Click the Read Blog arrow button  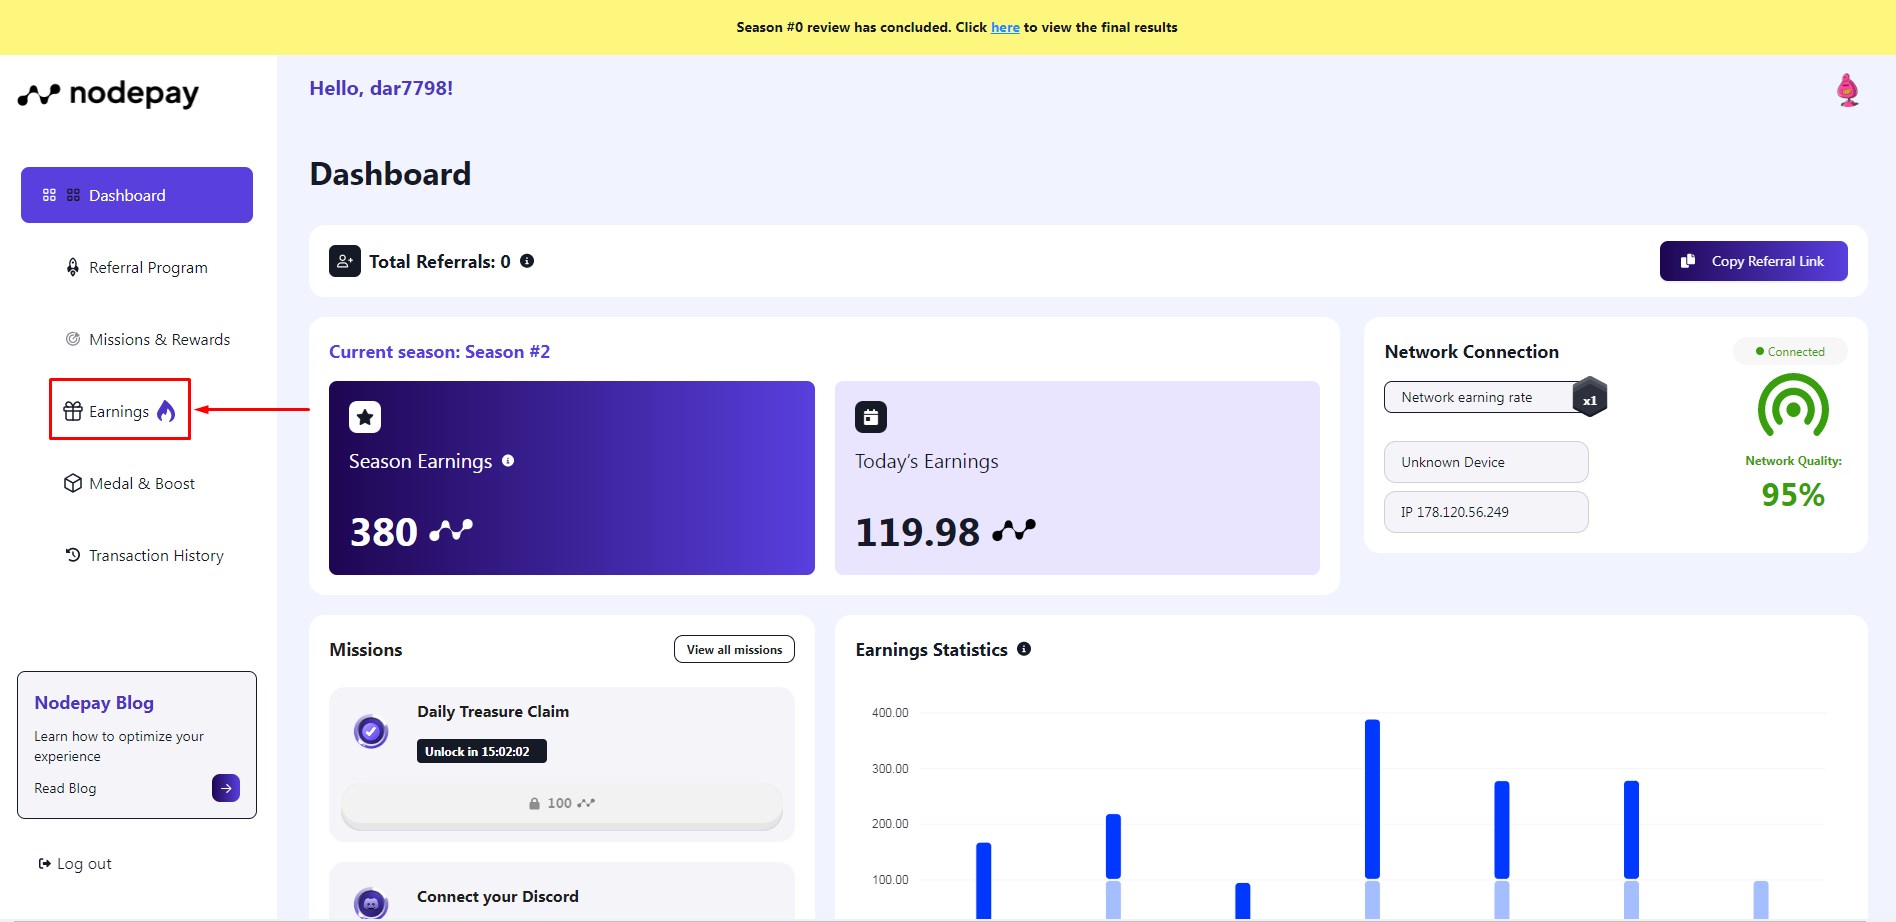click(226, 788)
